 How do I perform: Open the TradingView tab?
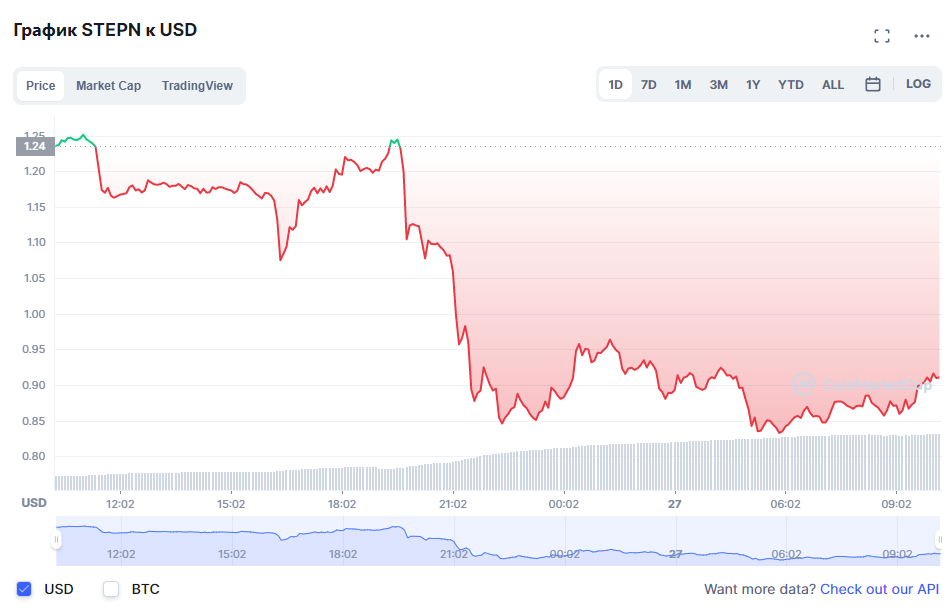[197, 86]
